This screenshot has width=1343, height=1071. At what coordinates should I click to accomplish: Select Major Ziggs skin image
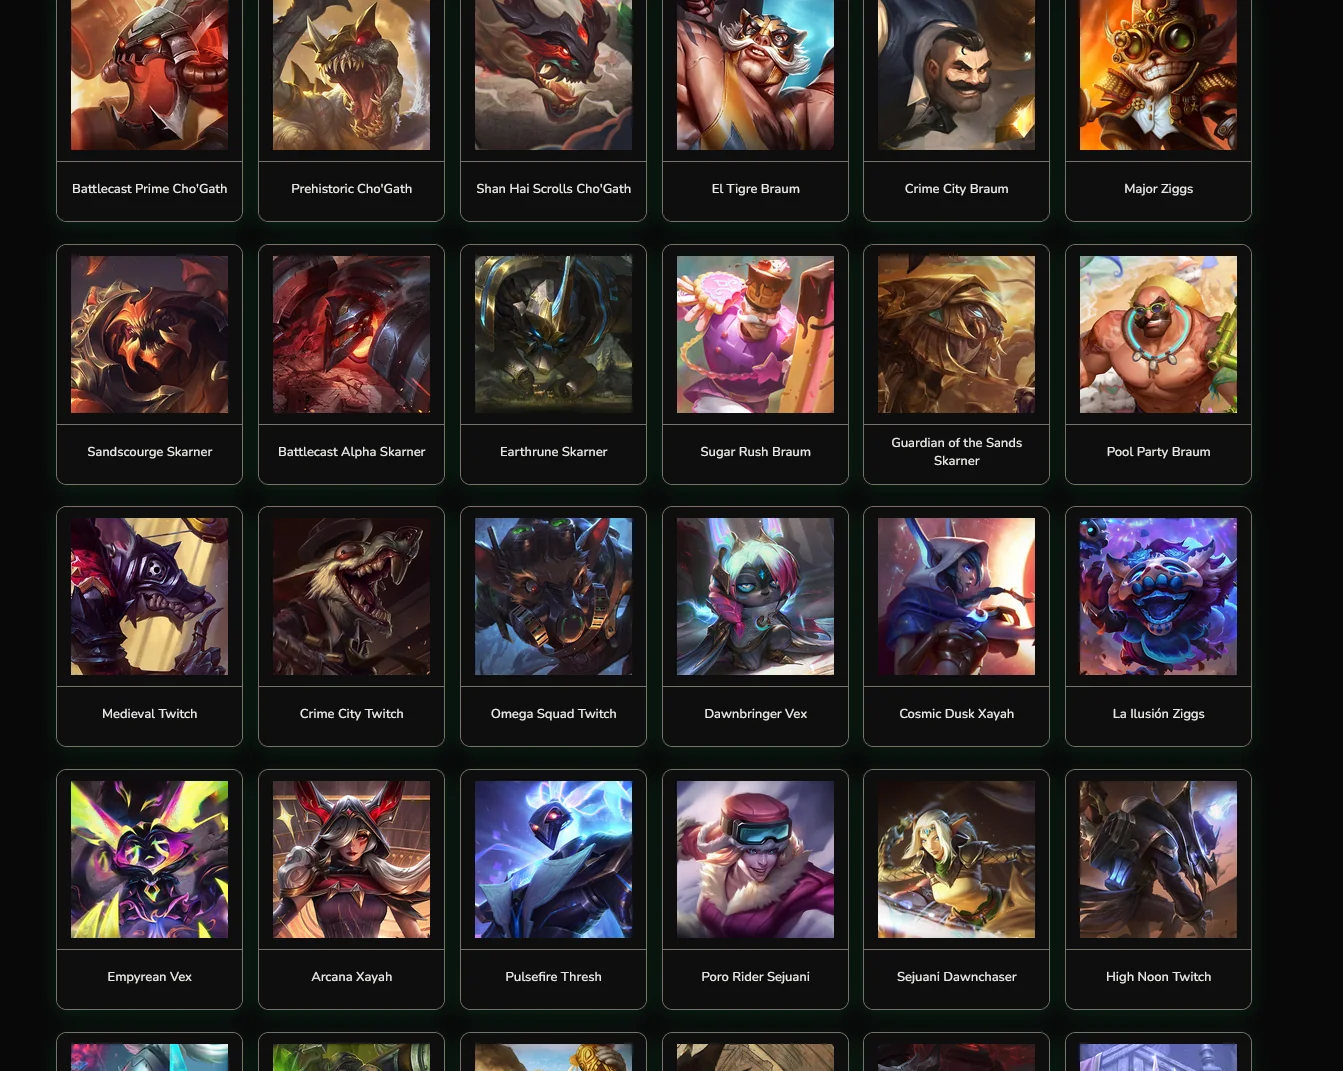click(1158, 75)
